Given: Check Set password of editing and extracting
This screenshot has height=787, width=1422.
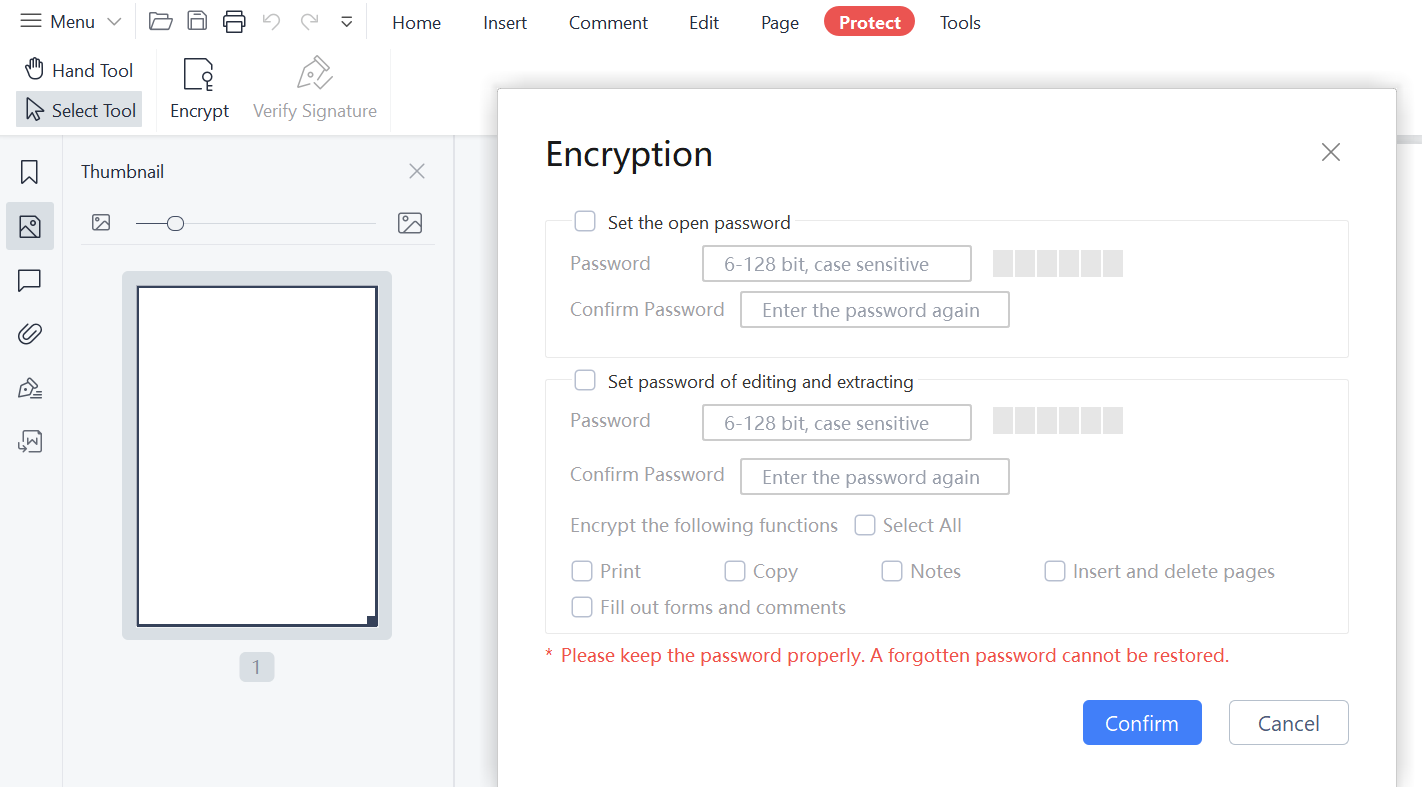Looking at the screenshot, I should [585, 380].
